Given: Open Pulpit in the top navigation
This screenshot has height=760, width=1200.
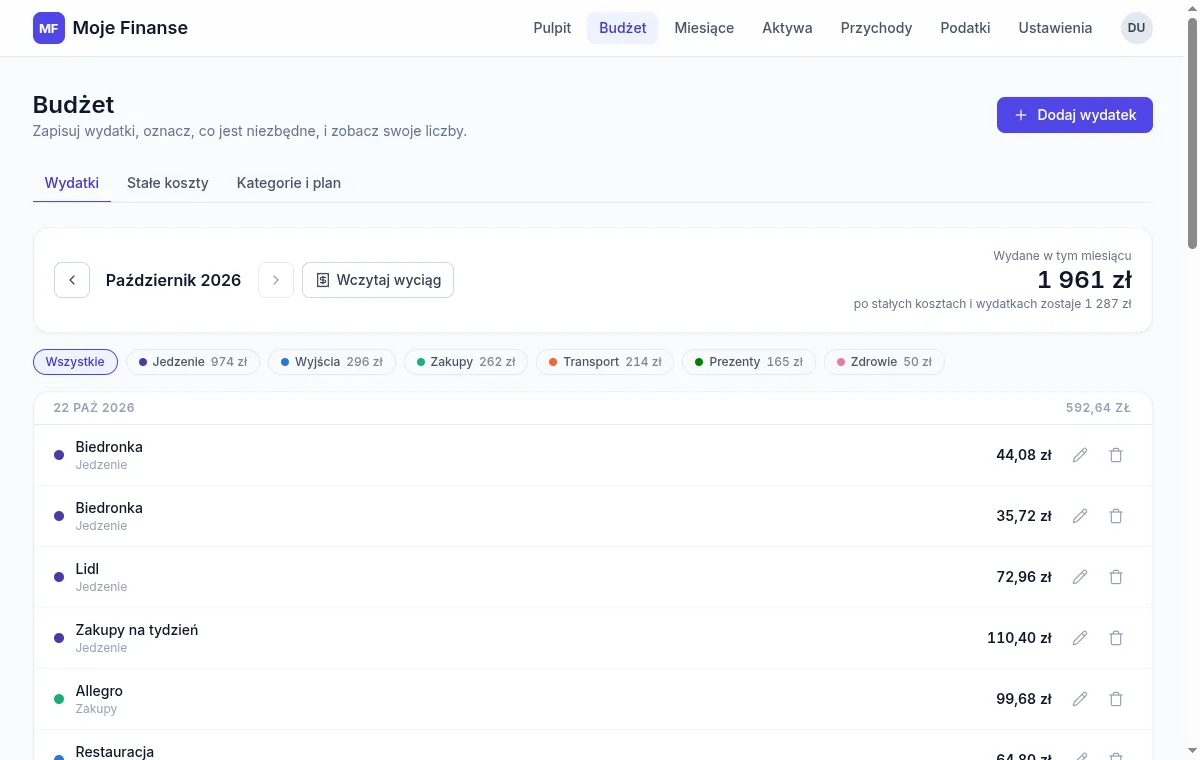Looking at the screenshot, I should coord(552,28).
